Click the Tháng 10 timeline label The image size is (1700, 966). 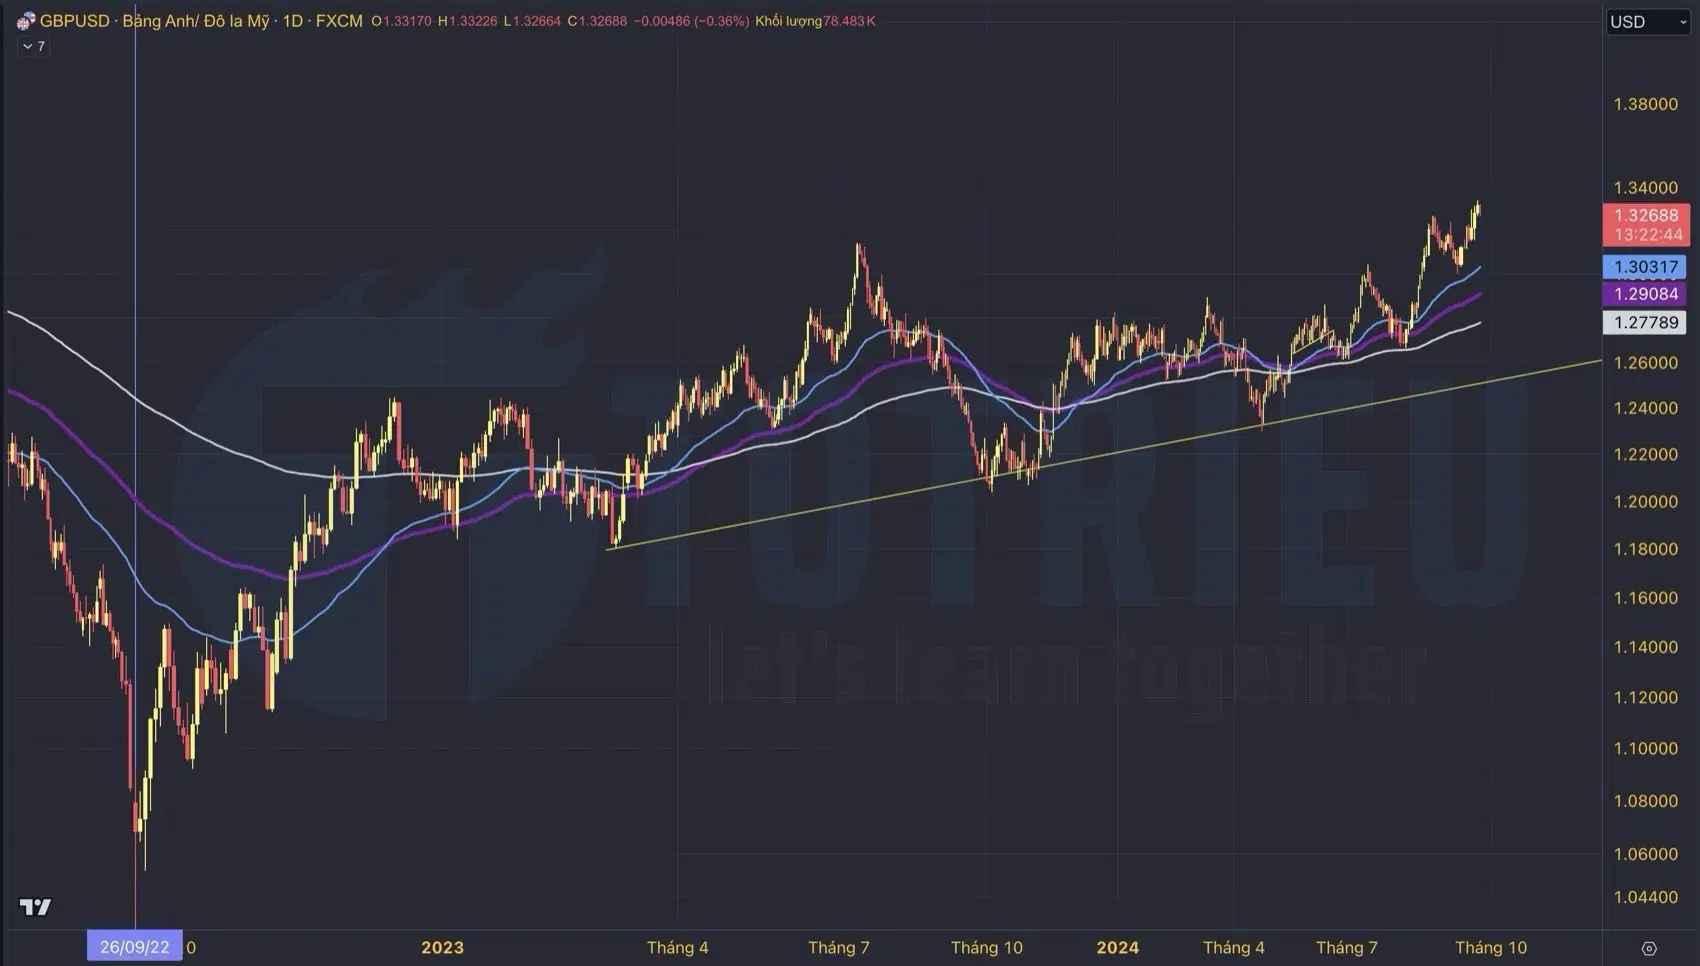[1492, 947]
